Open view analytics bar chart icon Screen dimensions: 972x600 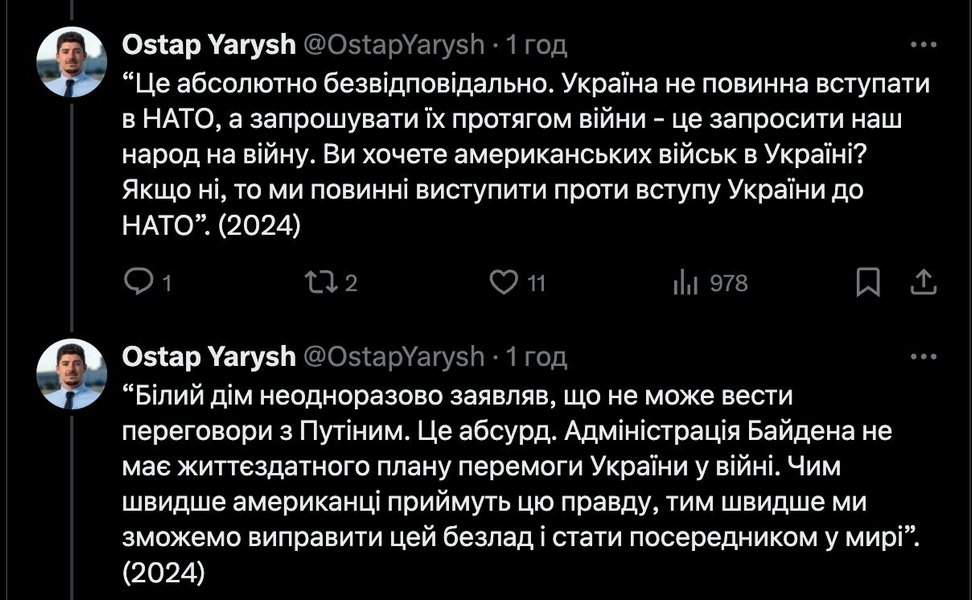(685, 284)
